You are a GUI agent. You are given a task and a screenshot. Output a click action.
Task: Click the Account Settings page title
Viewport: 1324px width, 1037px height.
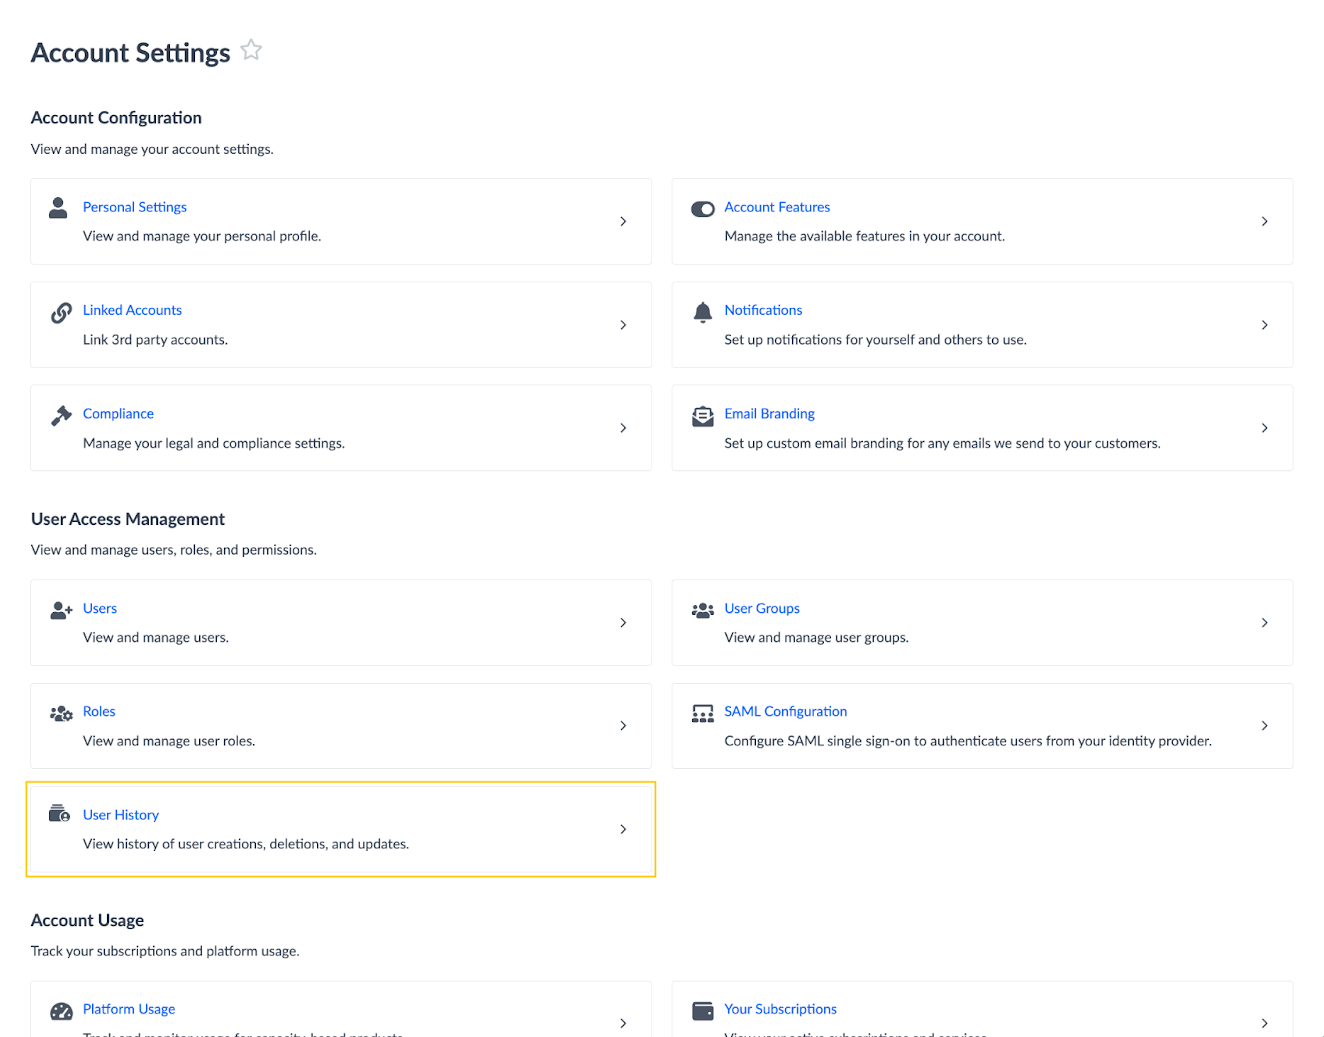coord(131,53)
